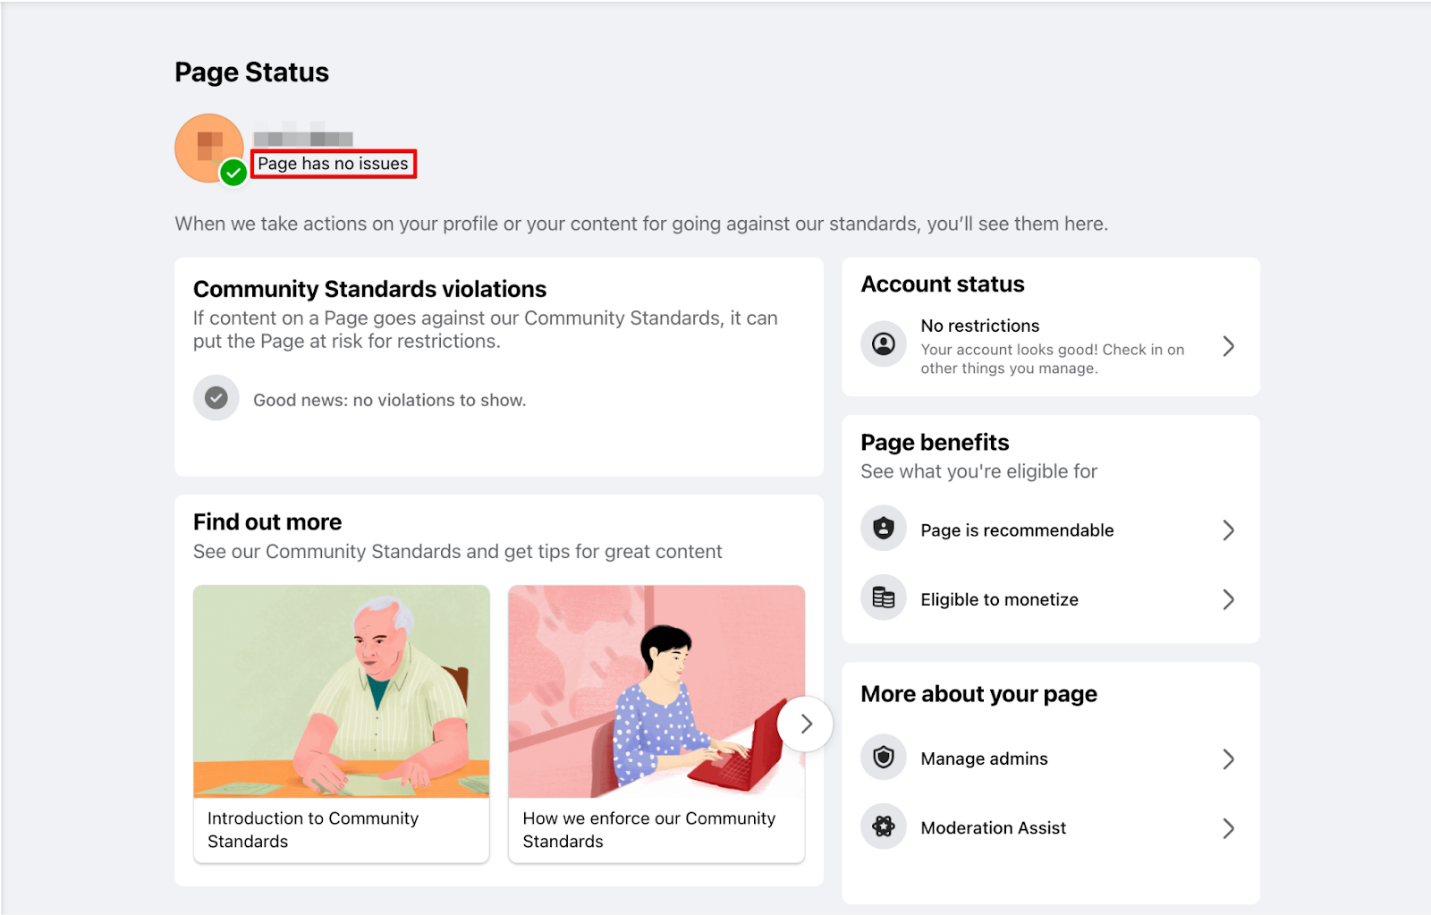
Task: Open Introduction to Community Standards card image
Action: (x=341, y=691)
